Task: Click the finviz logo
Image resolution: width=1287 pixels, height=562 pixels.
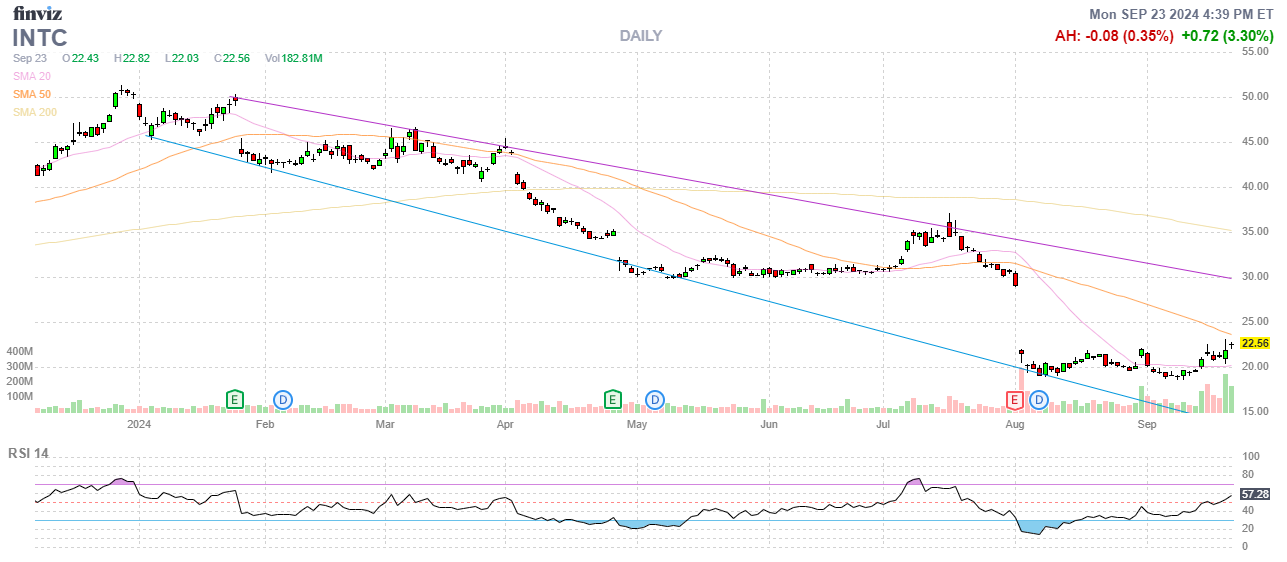Action: pyautogui.click(x=36, y=13)
